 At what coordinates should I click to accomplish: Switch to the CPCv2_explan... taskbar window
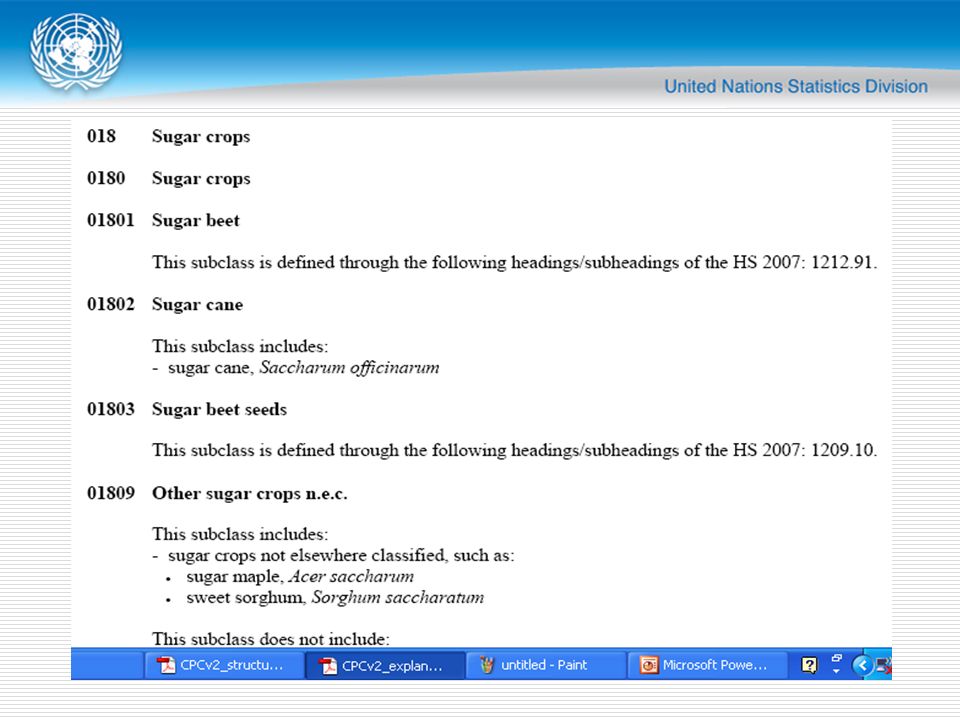click(x=384, y=665)
